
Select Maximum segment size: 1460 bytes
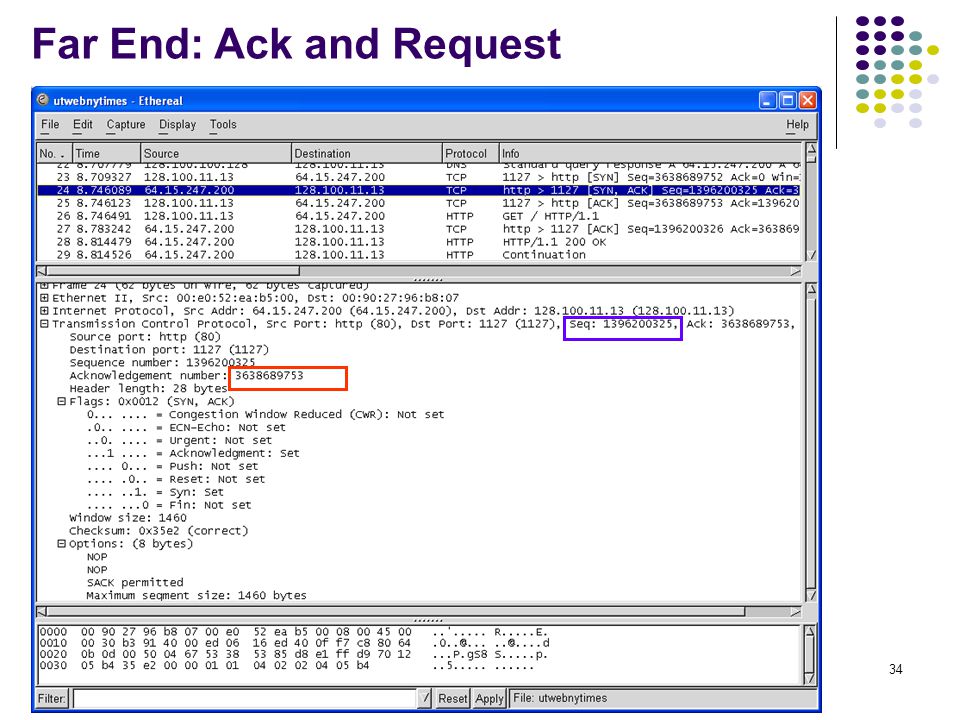pos(197,595)
